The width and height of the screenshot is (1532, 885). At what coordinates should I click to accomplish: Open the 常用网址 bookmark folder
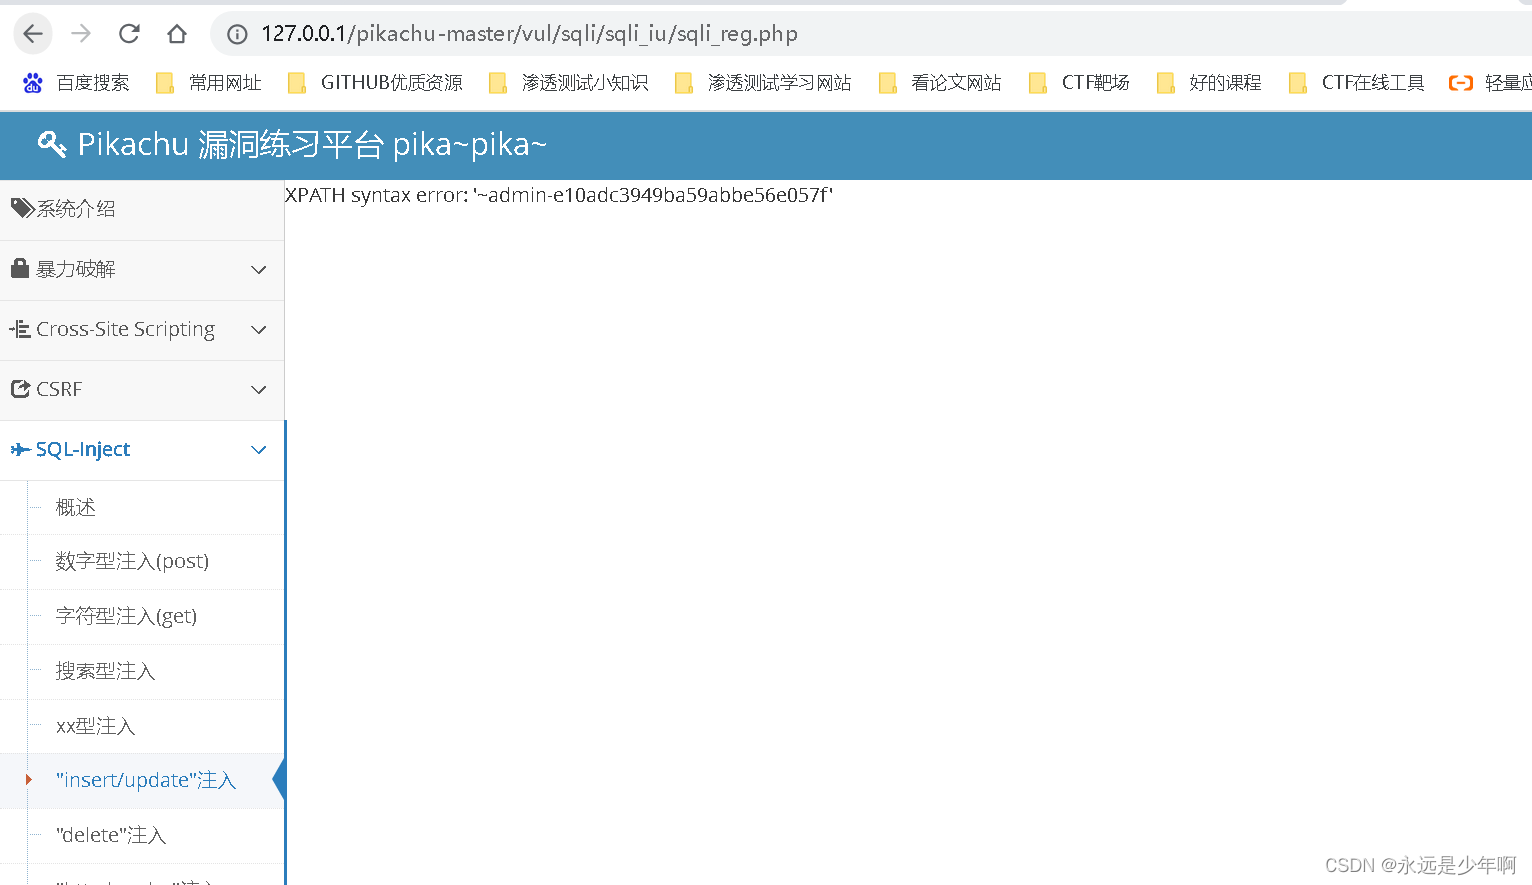pos(209,83)
